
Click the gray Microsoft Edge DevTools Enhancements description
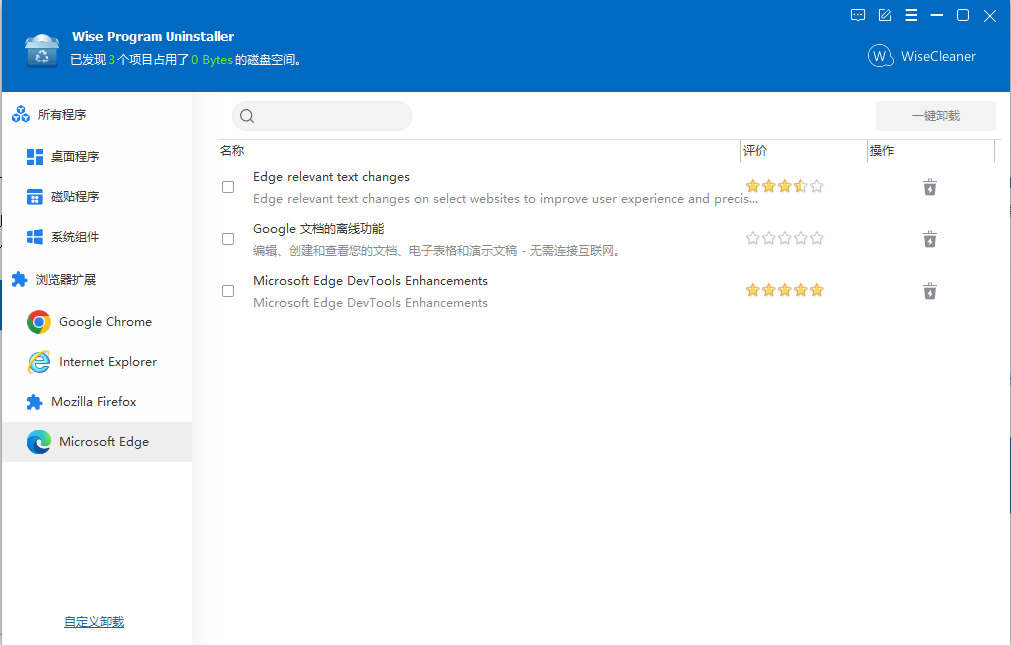point(370,303)
